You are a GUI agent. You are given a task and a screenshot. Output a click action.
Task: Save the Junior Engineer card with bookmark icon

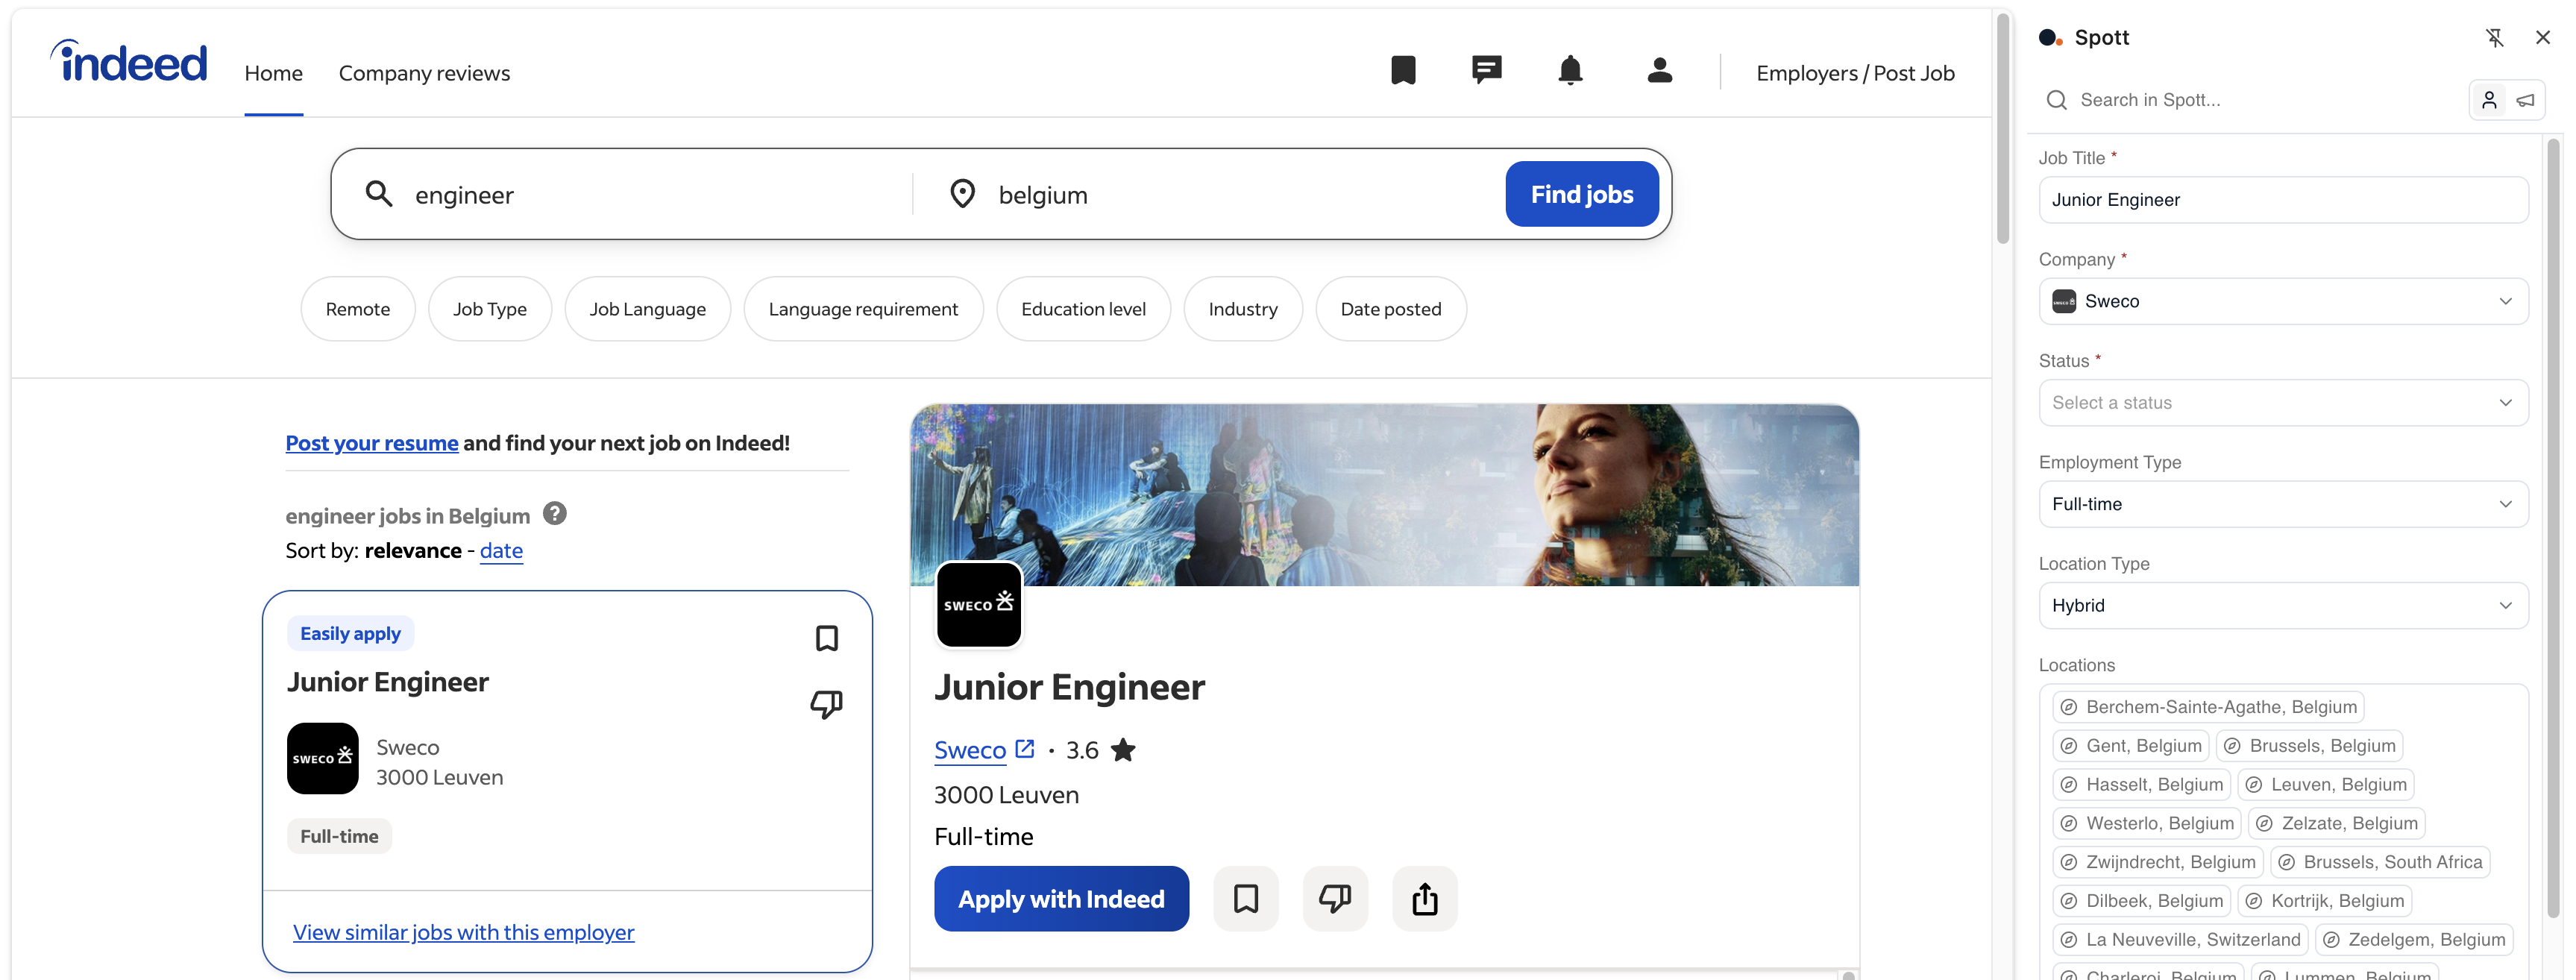click(x=826, y=638)
